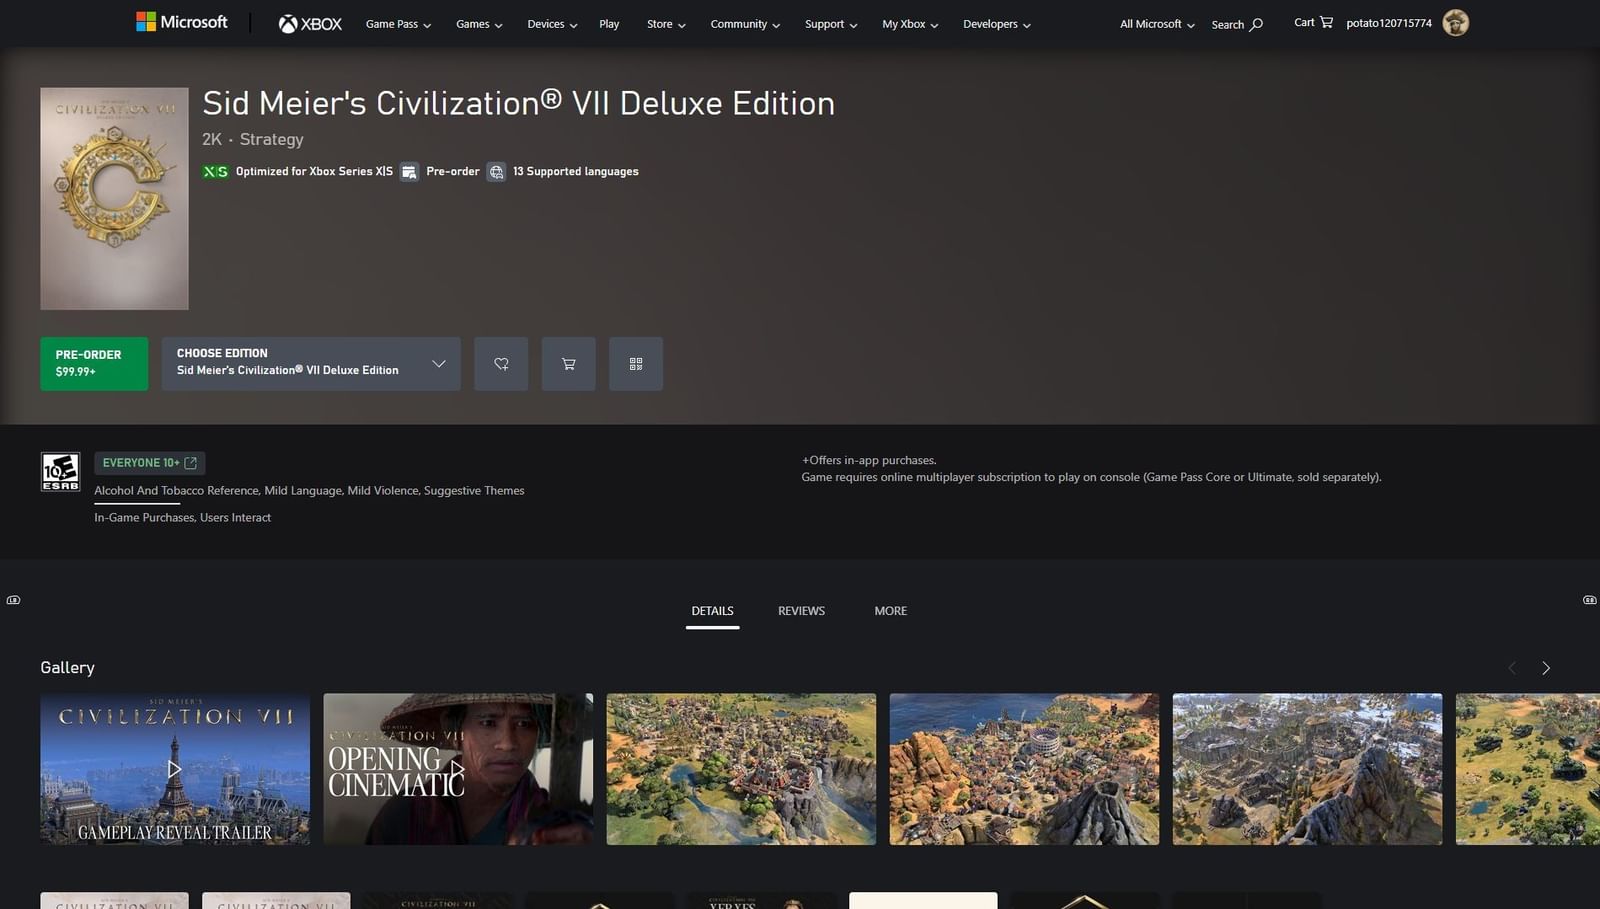
Task: Advance the gallery with the right arrow
Action: click(1546, 667)
